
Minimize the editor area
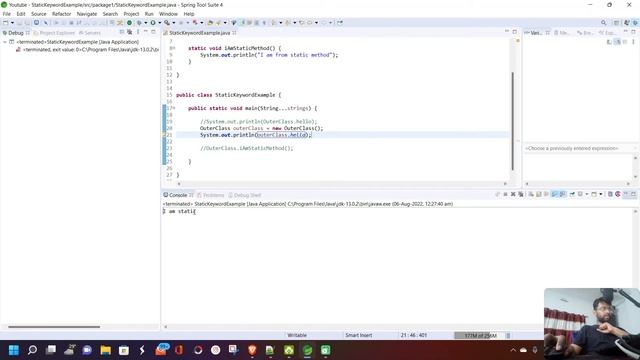(x=507, y=32)
